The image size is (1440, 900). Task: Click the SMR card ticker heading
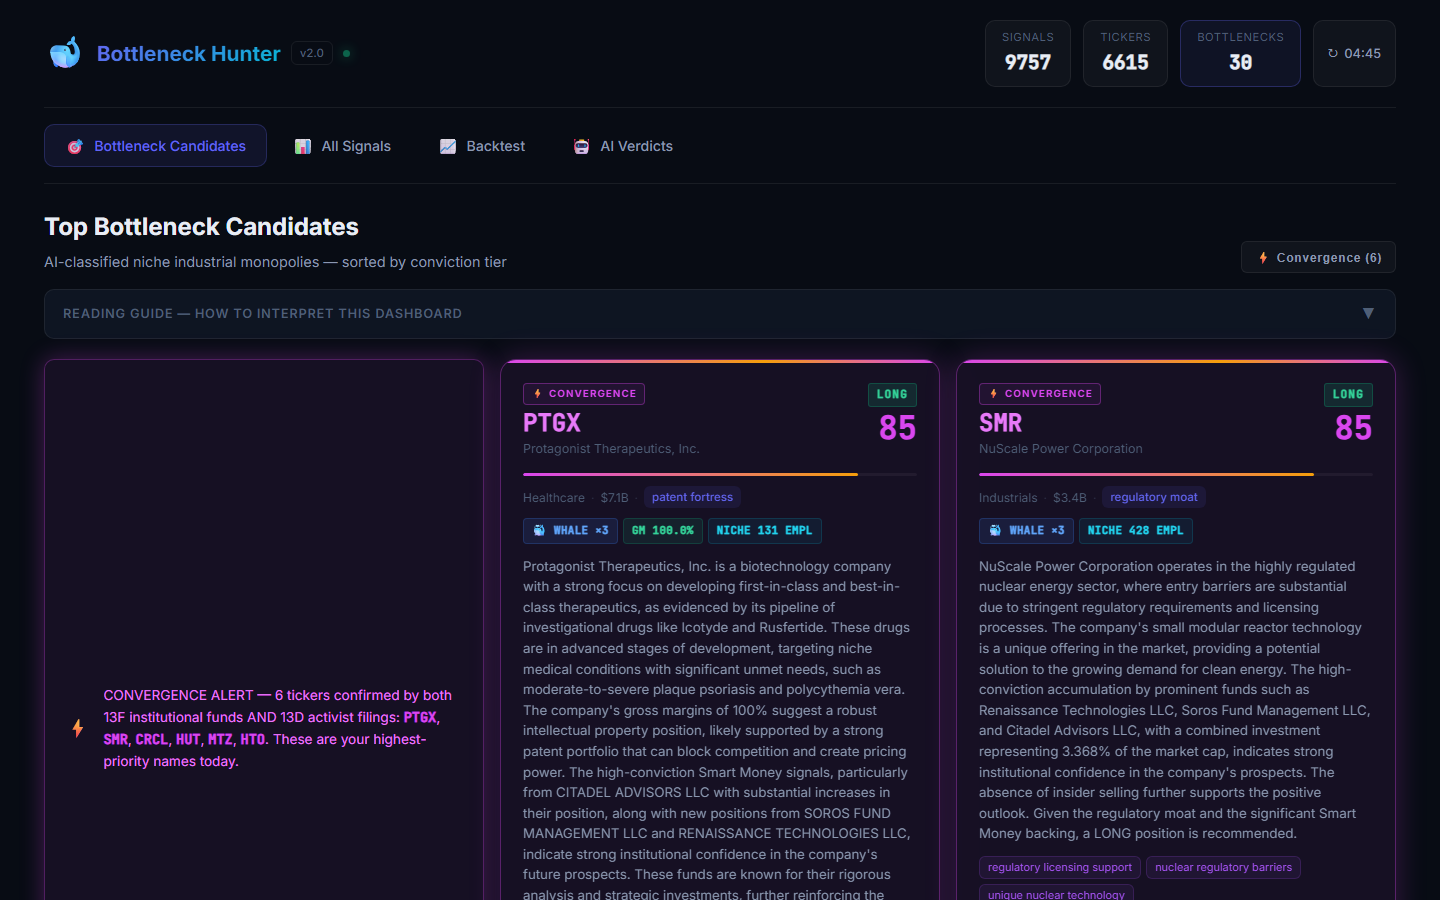[1000, 423]
